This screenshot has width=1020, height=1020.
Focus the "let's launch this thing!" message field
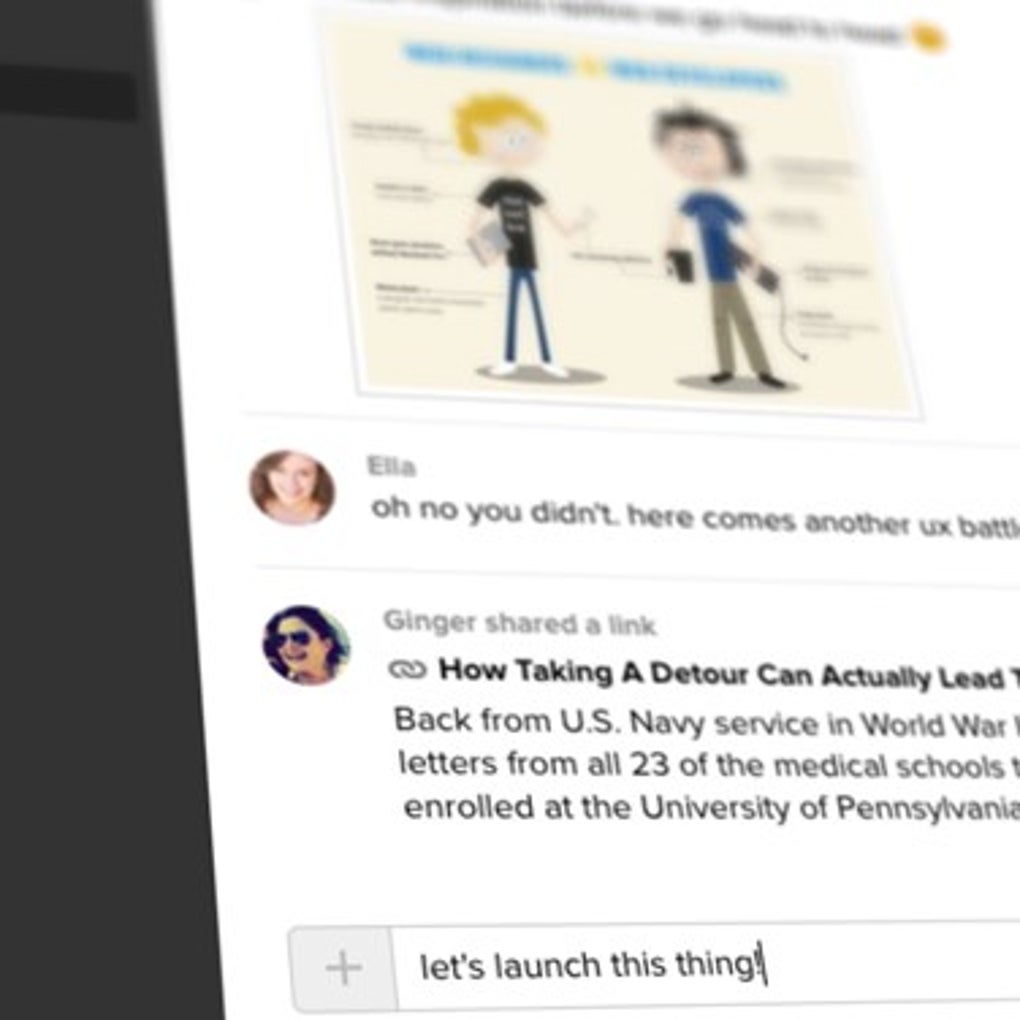point(708,967)
